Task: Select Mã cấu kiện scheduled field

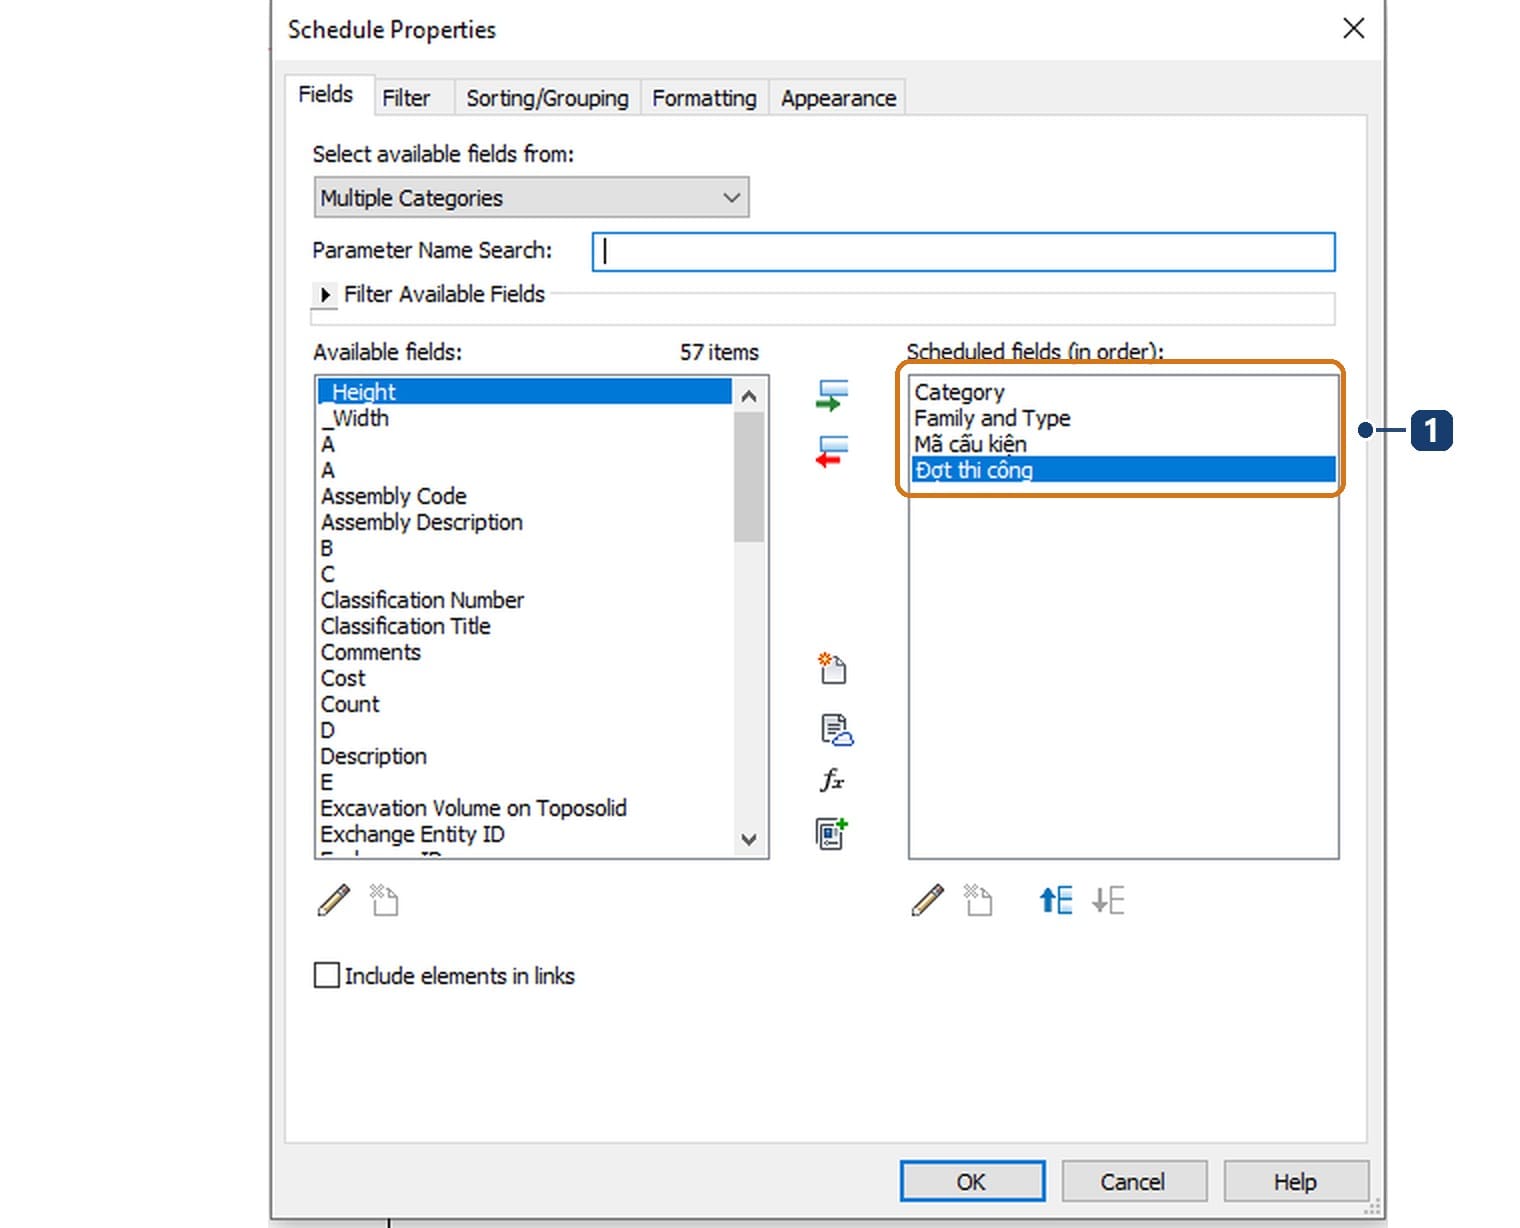Action: pyautogui.click(x=1123, y=444)
